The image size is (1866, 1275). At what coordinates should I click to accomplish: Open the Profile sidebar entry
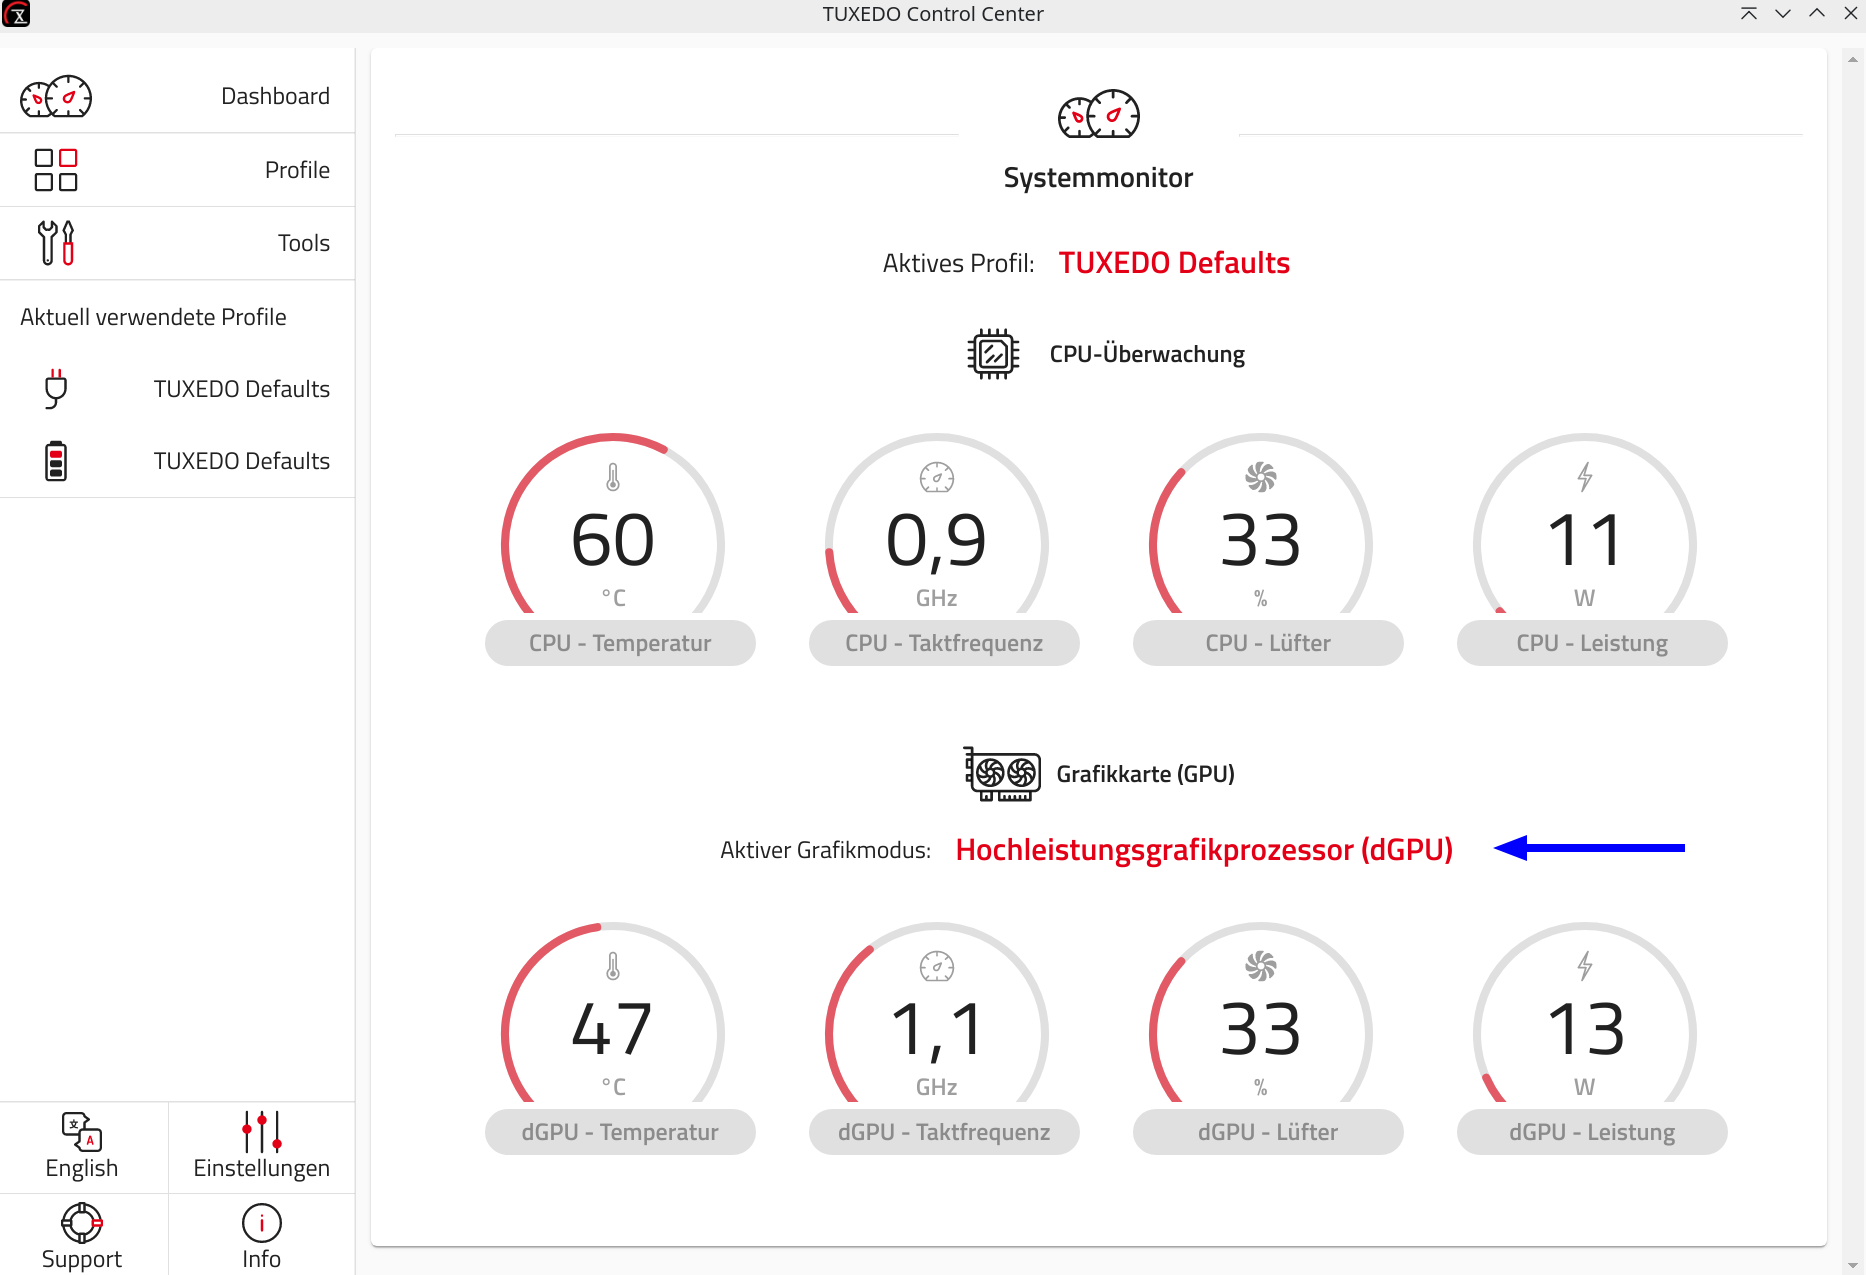coord(177,170)
